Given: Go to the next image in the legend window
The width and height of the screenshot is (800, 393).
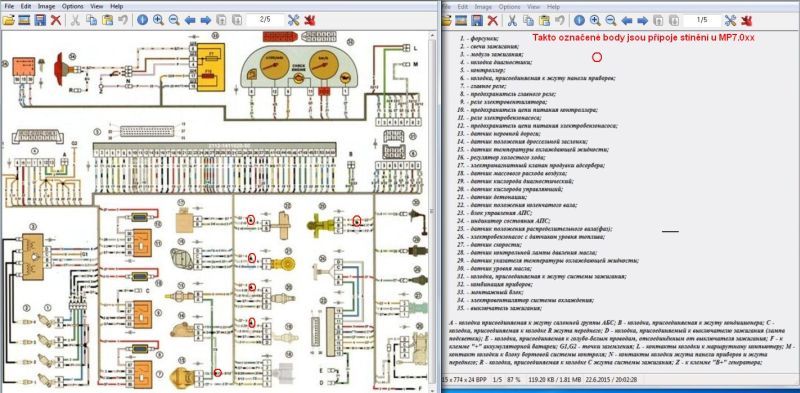Looking at the screenshot, I should (642, 20).
